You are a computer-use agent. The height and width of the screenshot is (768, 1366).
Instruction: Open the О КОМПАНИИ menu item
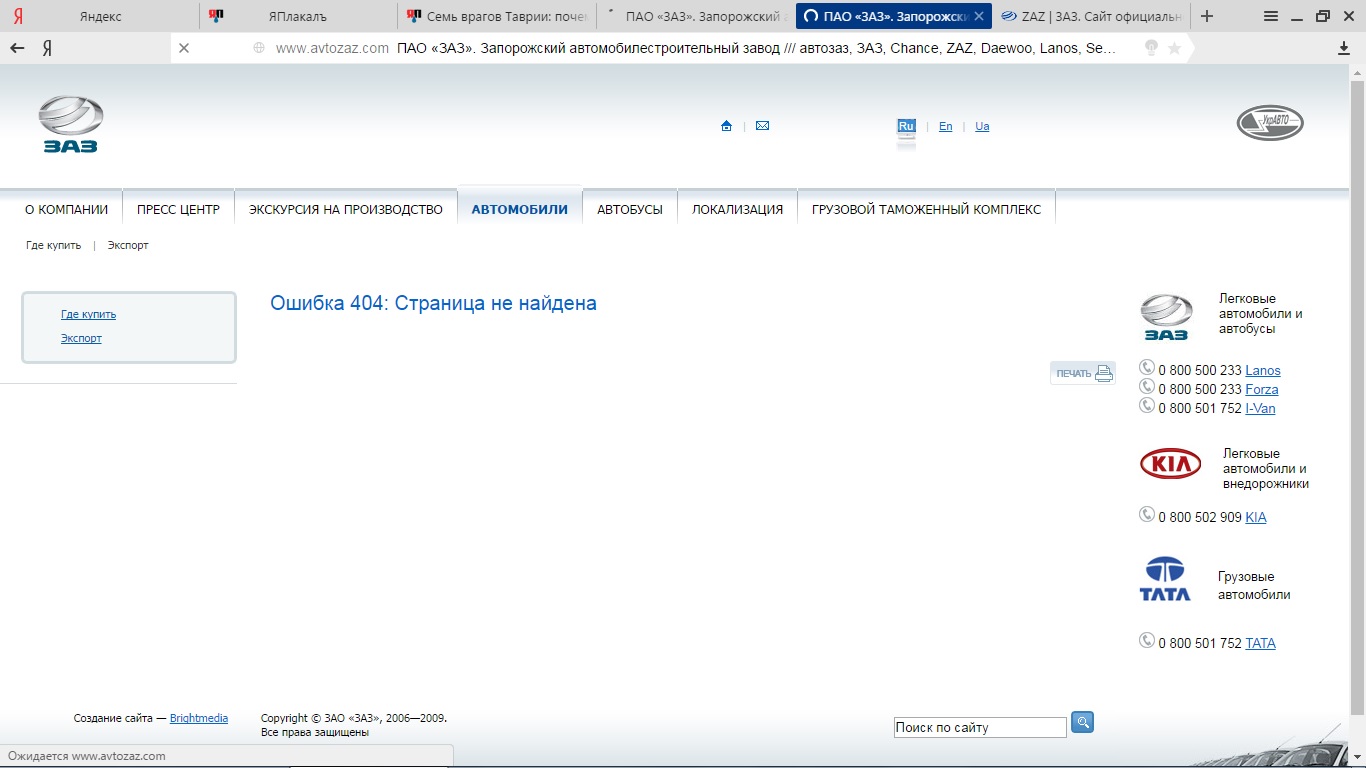(66, 210)
